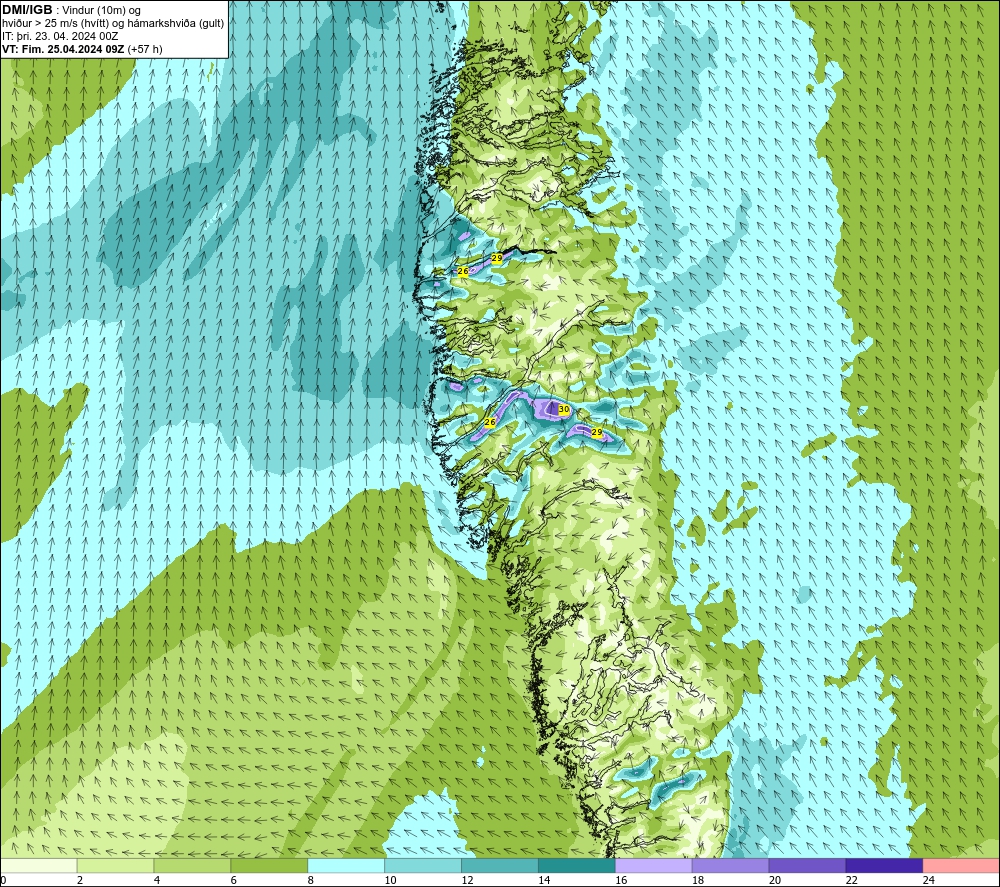Click the pale 0–2 m/s legend swatch
1000x887 pixels.
pyautogui.click(x=39, y=866)
